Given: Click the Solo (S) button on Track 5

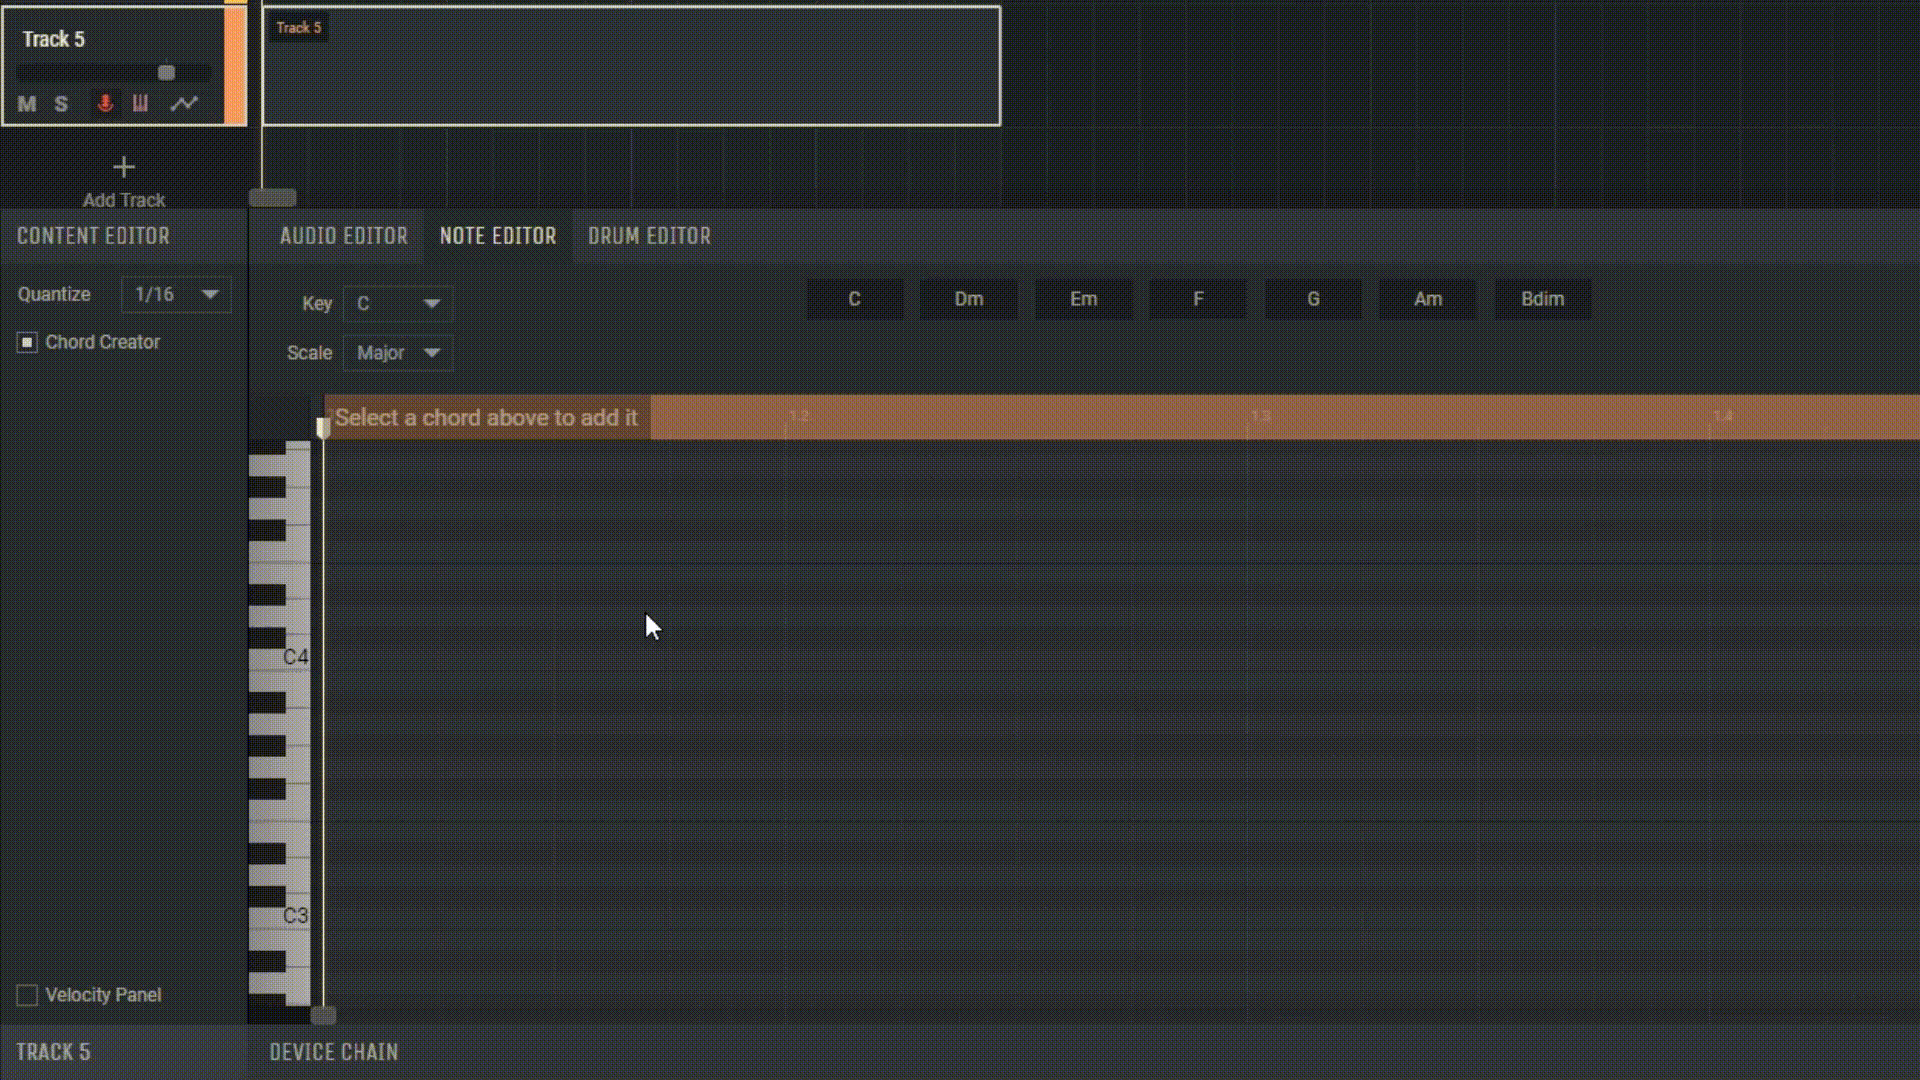Looking at the screenshot, I should pyautogui.click(x=61, y=103).
